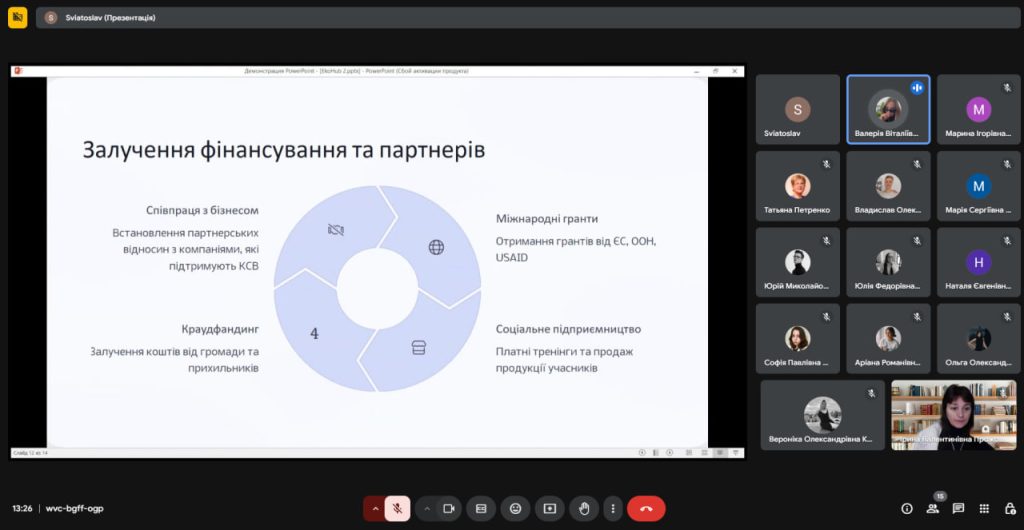Open the chat with everyone panel
This screenshot has width=1024, height=530.
point(958,508)
